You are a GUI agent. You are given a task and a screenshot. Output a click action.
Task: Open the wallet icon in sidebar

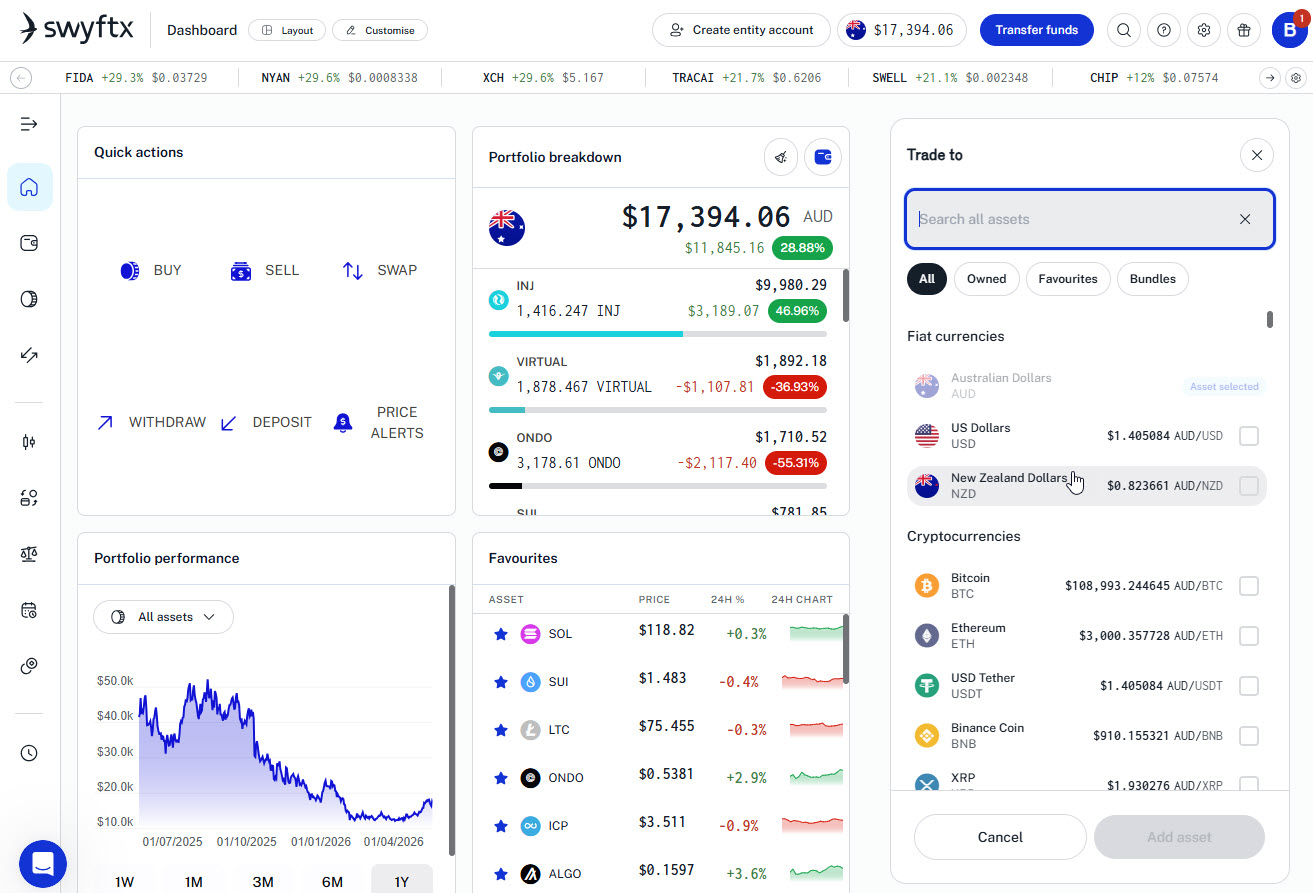pyautogui.click(x=29, y=243)
